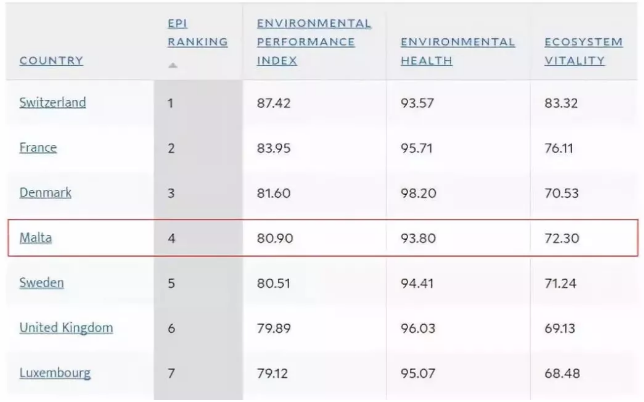Open the France country link
The width and height of the screenshot is (644, 402).
38,147
